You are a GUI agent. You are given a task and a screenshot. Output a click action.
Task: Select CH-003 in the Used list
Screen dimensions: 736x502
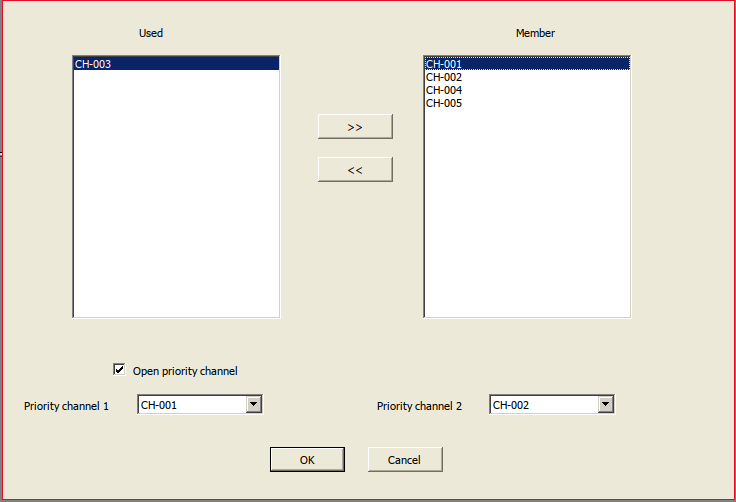coord(93,64)
